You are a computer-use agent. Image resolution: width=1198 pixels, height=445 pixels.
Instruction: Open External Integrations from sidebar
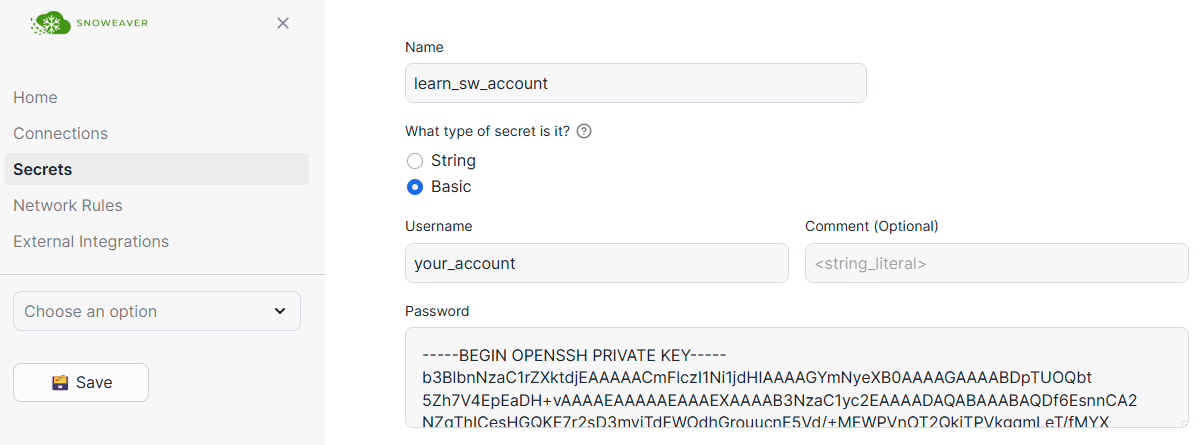click(91, 241)
